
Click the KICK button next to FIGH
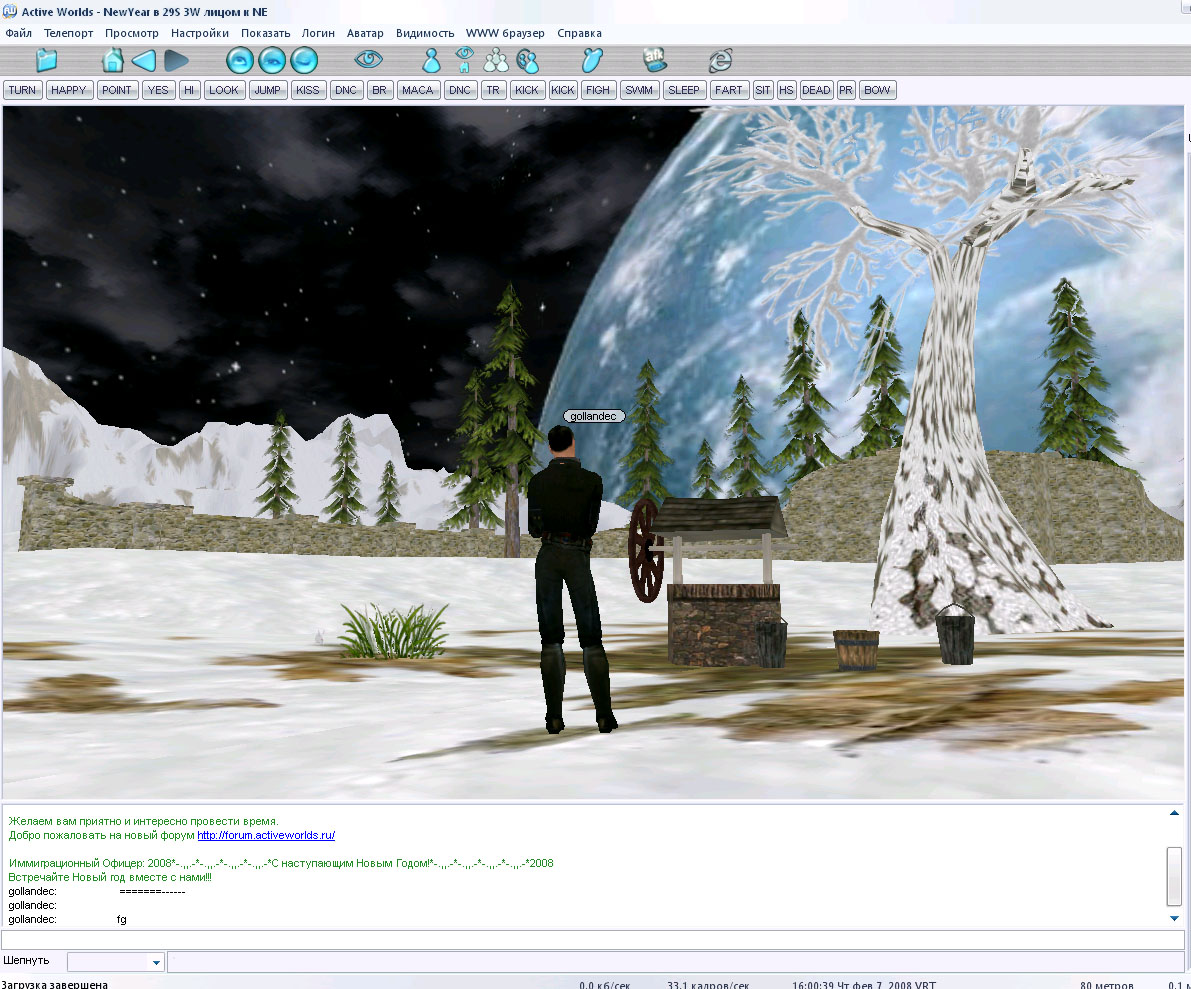(x=563, y=90)
